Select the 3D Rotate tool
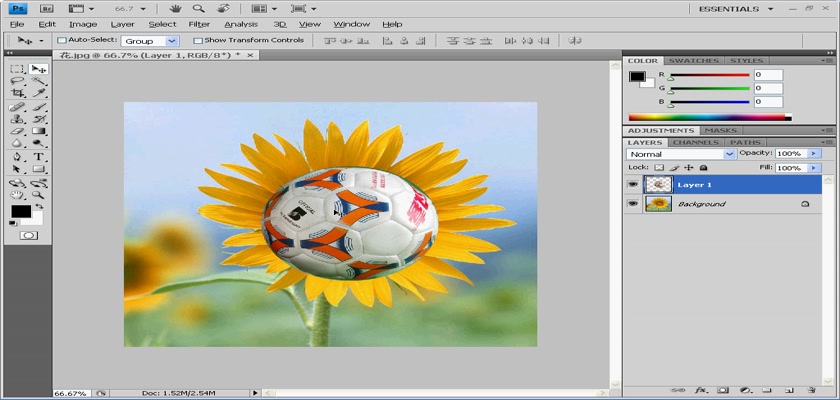Screen dimensions: 840x400 coord(18,183)
